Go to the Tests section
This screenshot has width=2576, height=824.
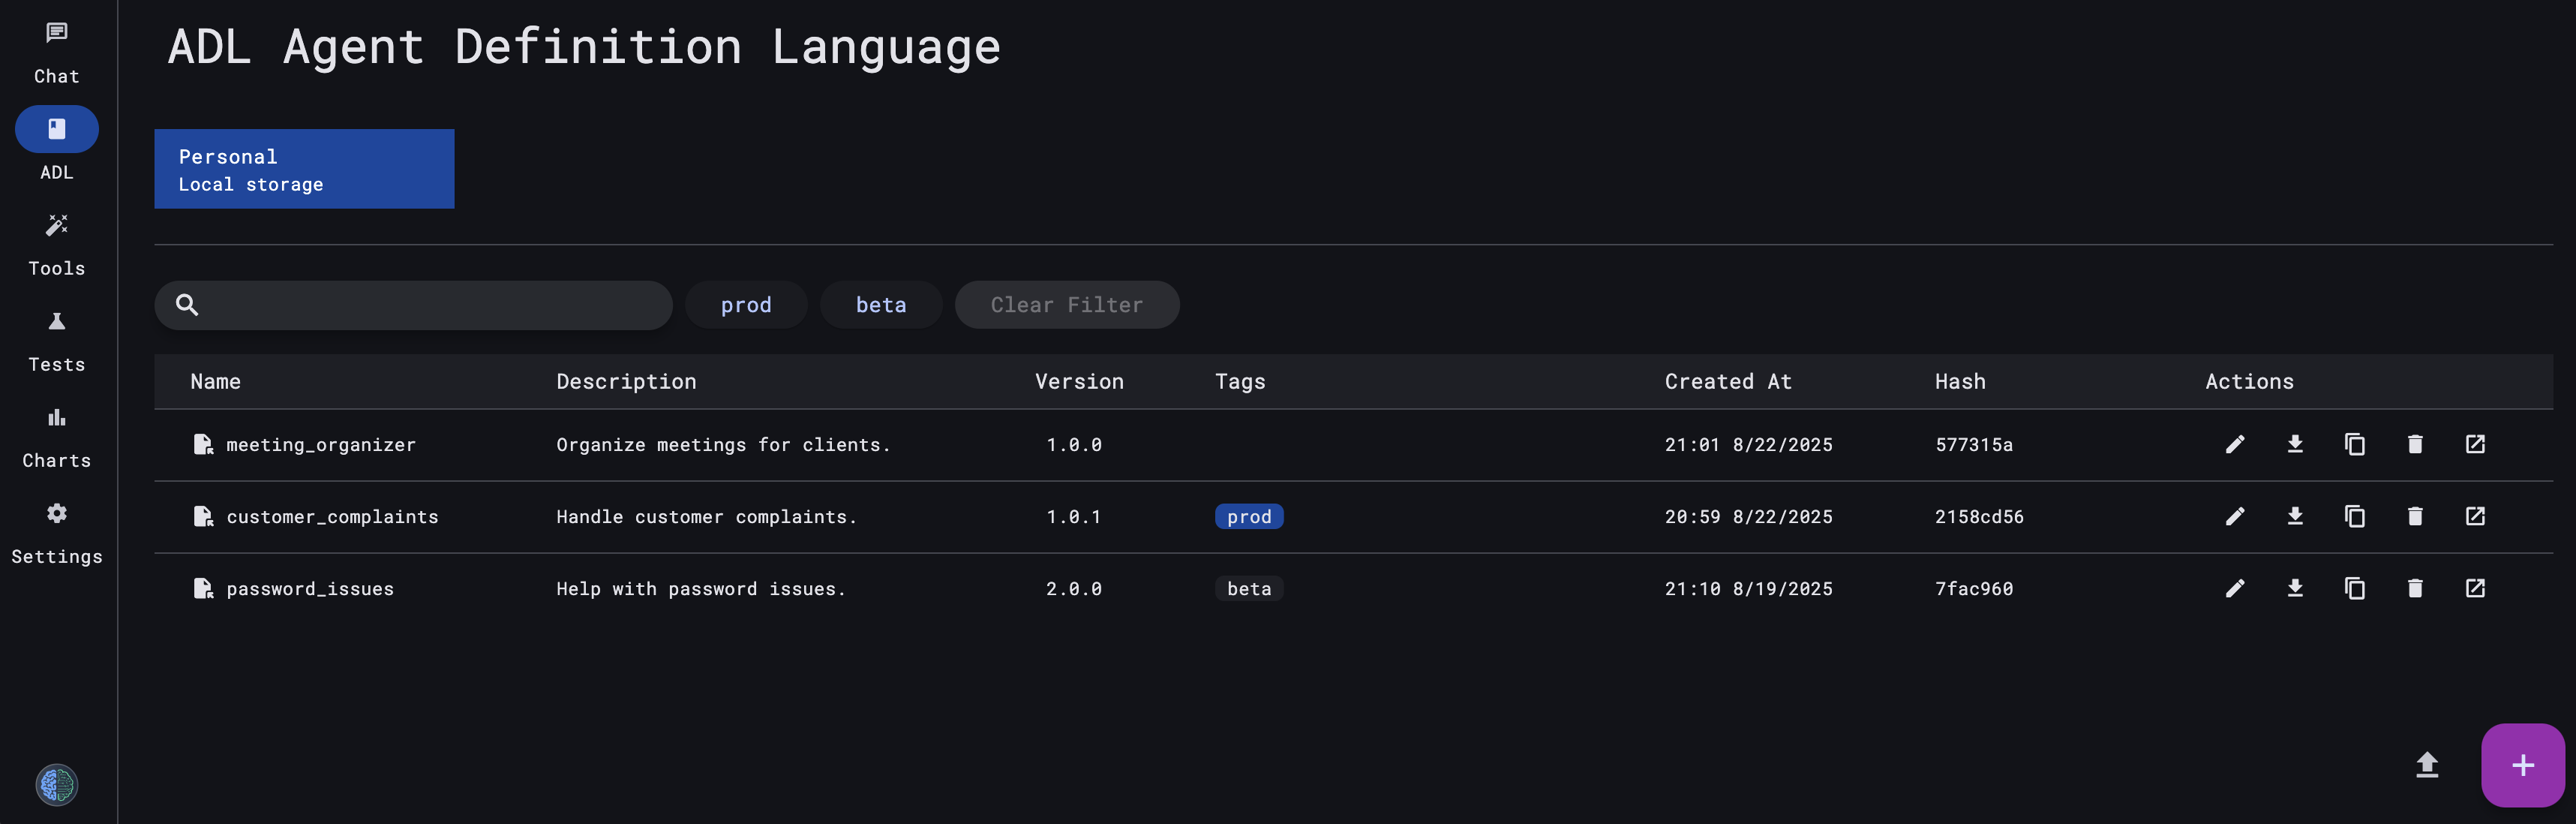click(x=57, y=340)
